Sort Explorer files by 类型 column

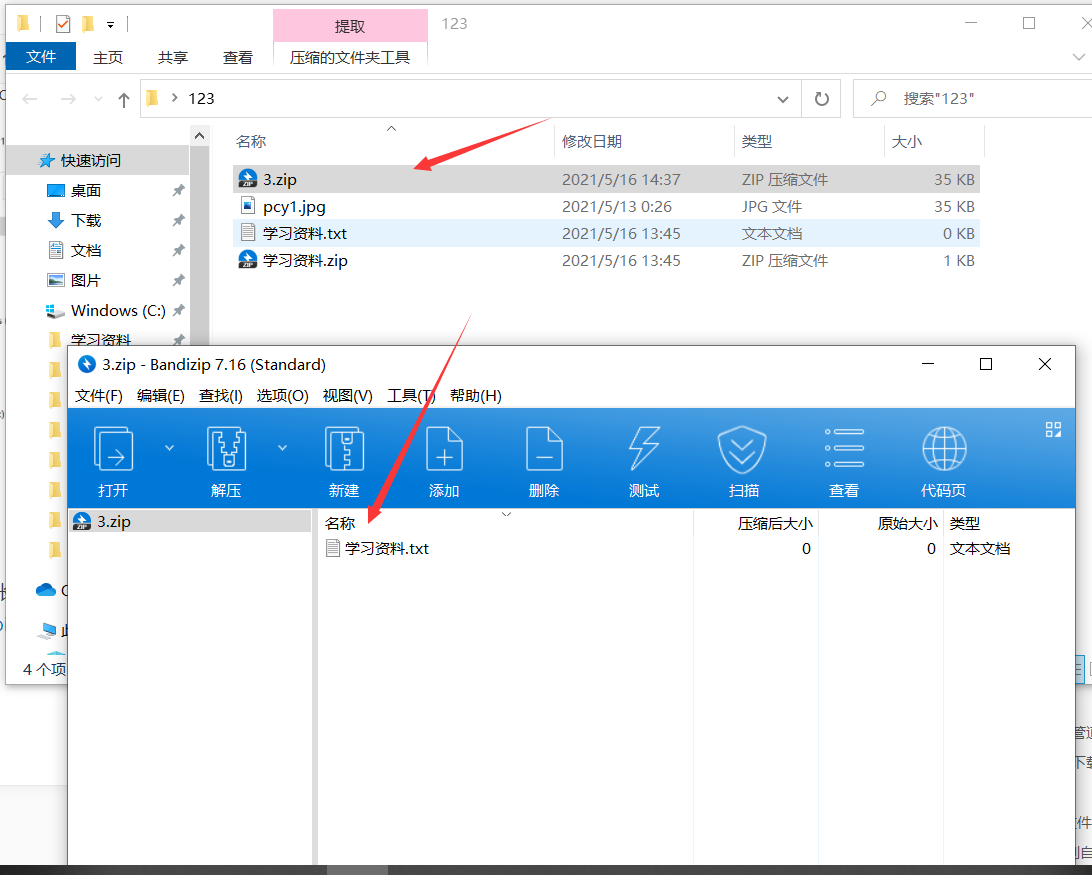pyautogui.click(x=756, y=141)
